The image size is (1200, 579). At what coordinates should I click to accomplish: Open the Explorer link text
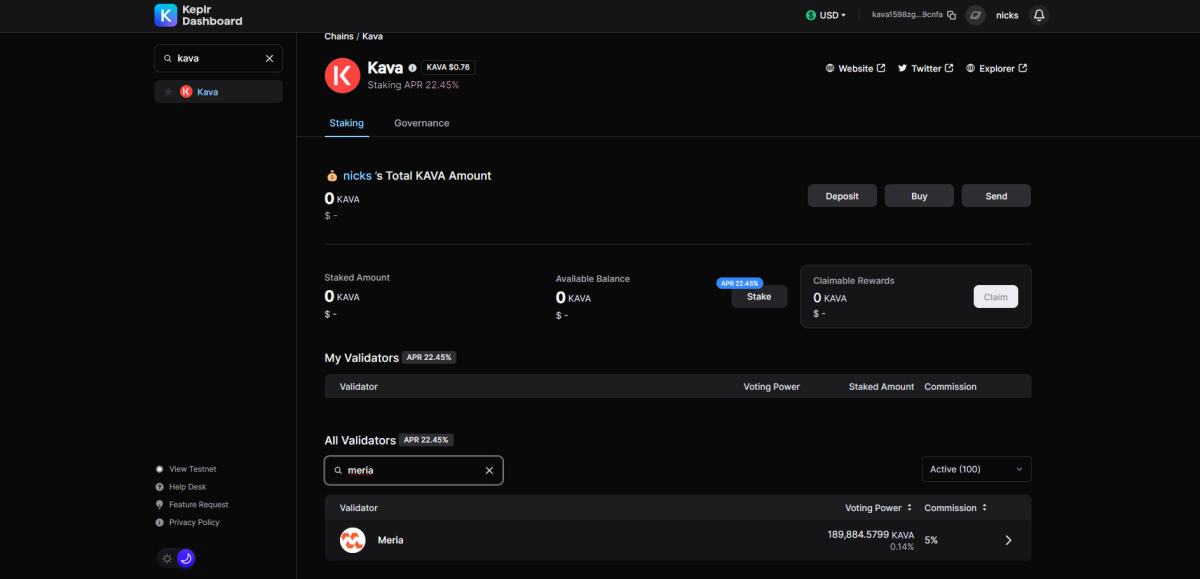click(x=997, y=69)
